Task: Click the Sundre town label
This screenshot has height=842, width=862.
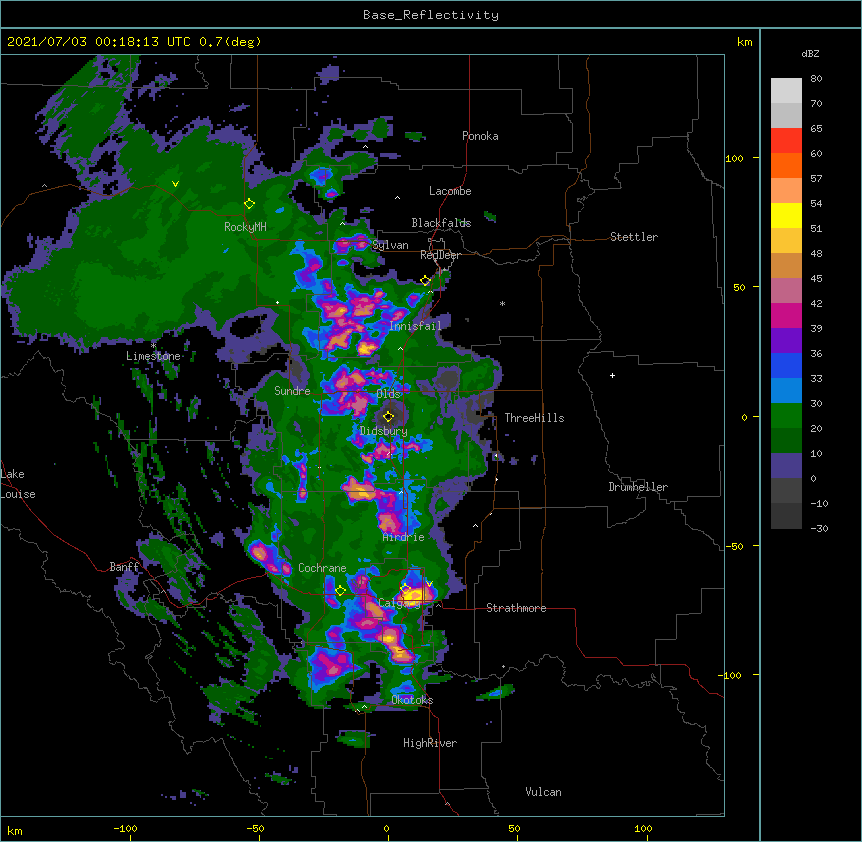Action: (x=292, y=391)
